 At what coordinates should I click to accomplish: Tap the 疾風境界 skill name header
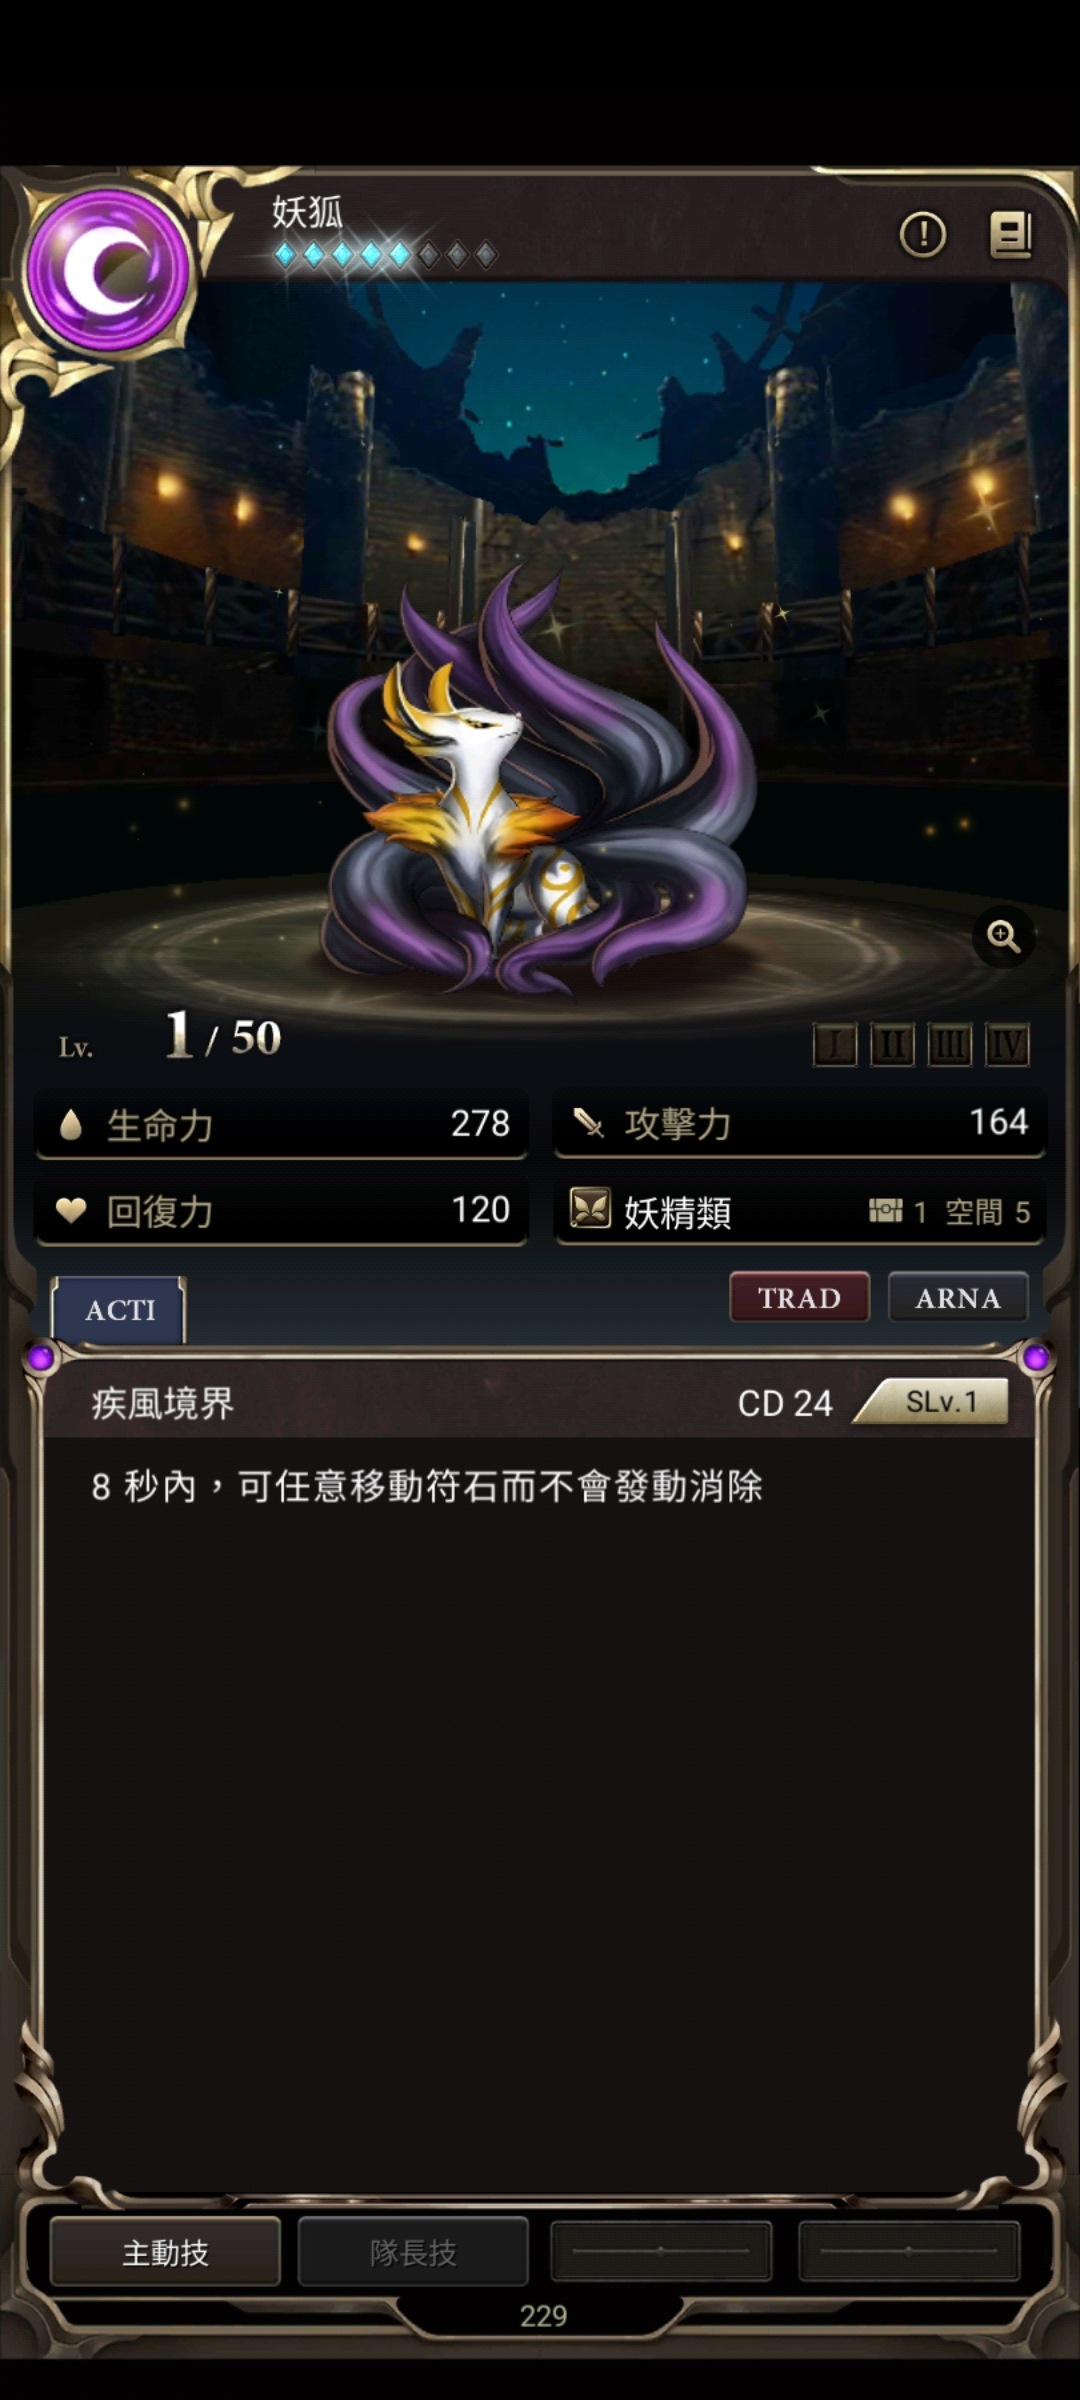tap(162, 1403)
